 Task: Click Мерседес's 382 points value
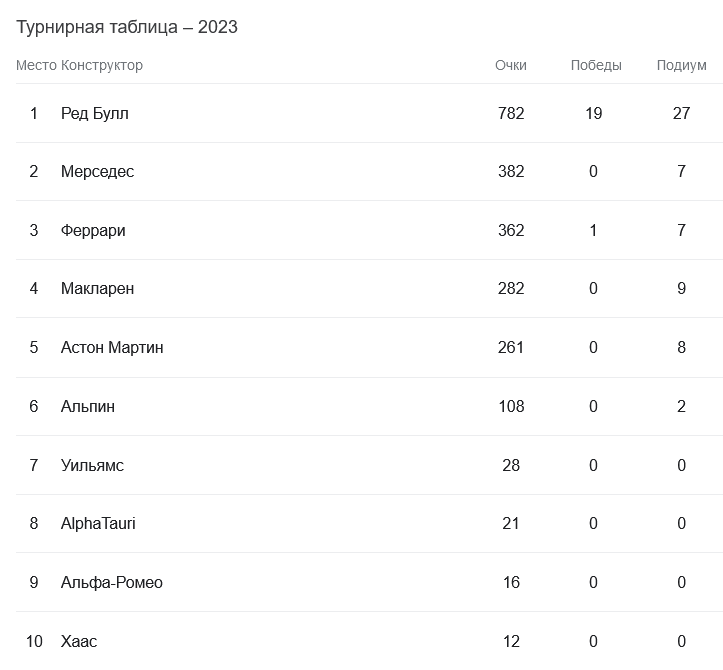pyautogui.click(x=510, y=172)
